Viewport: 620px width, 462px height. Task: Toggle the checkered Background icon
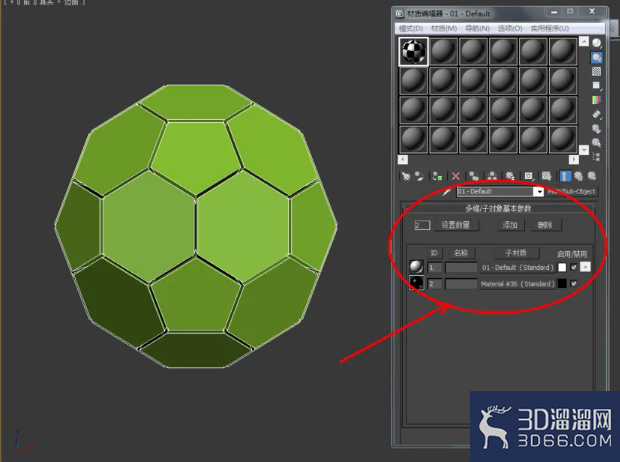point(597,71)
